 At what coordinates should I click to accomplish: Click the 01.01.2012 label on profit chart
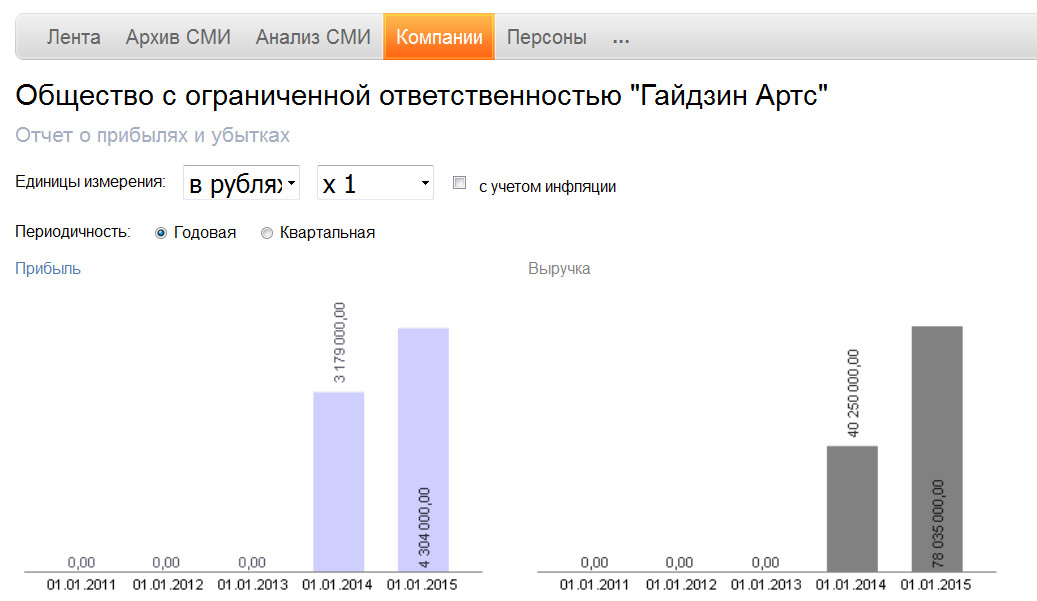click(x=167, y=585)
